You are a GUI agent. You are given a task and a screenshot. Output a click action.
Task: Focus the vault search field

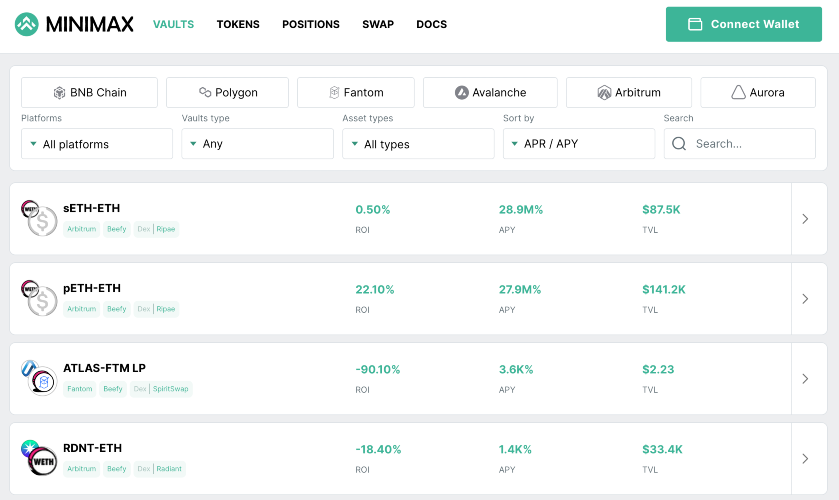739,143
